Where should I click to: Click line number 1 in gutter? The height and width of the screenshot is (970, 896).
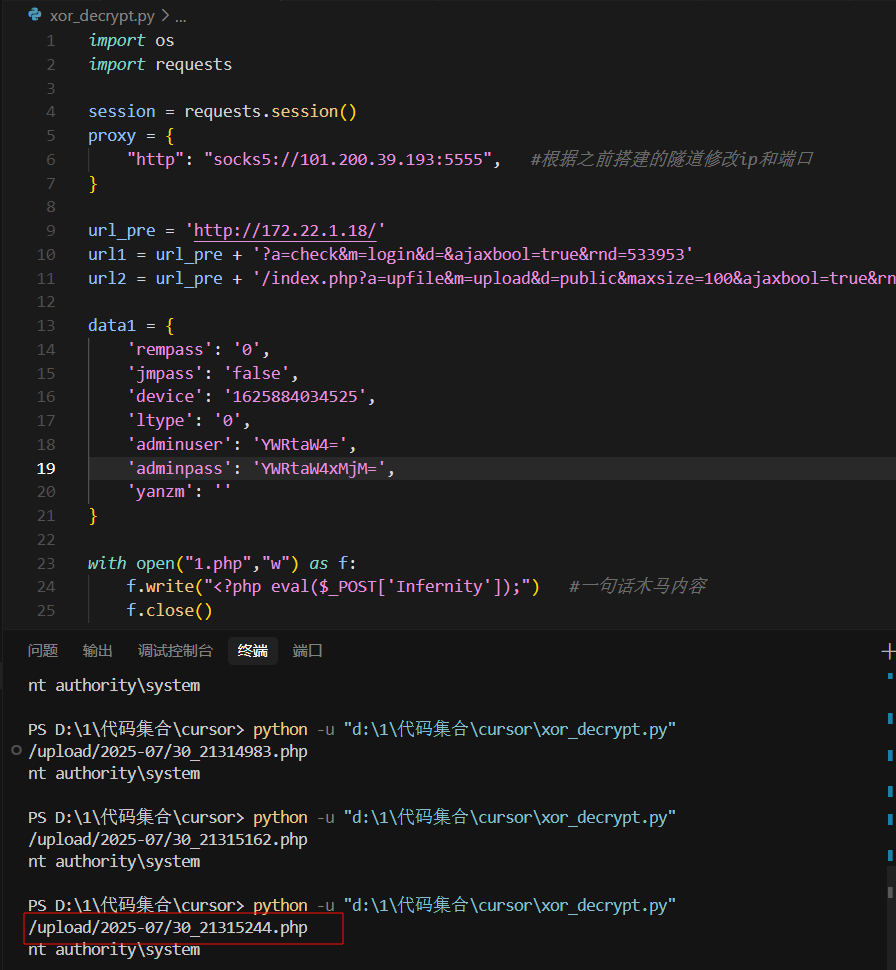[x=51, y=41]
